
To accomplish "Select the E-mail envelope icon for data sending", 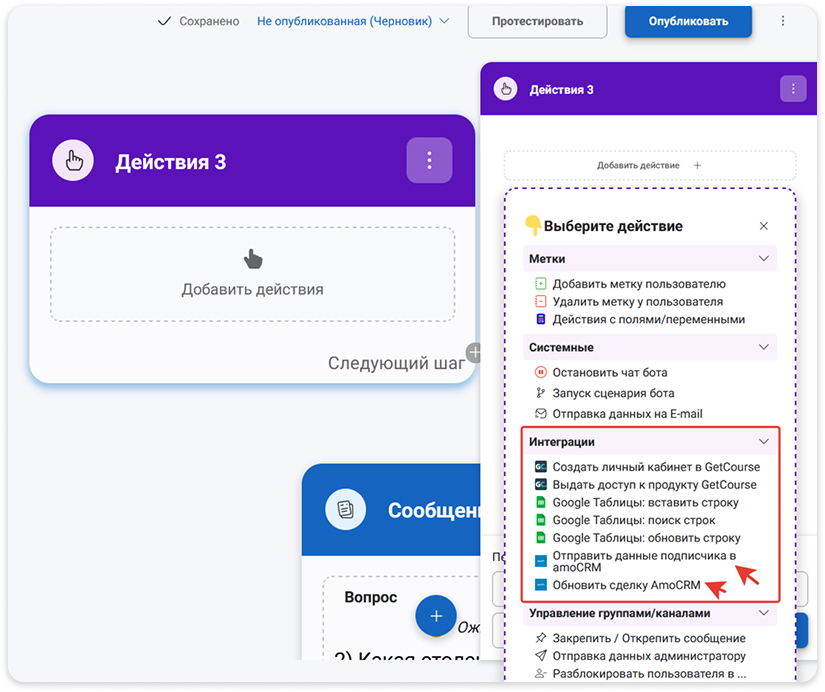I will click(x=541, y=414).
